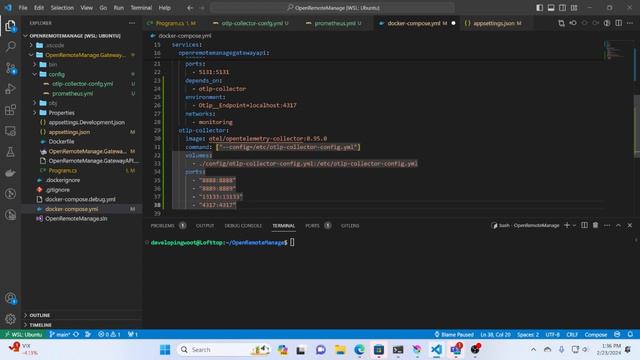The image size is (640, 360).
Task: Go back with the navigation arrow
Action: (190, 8)
